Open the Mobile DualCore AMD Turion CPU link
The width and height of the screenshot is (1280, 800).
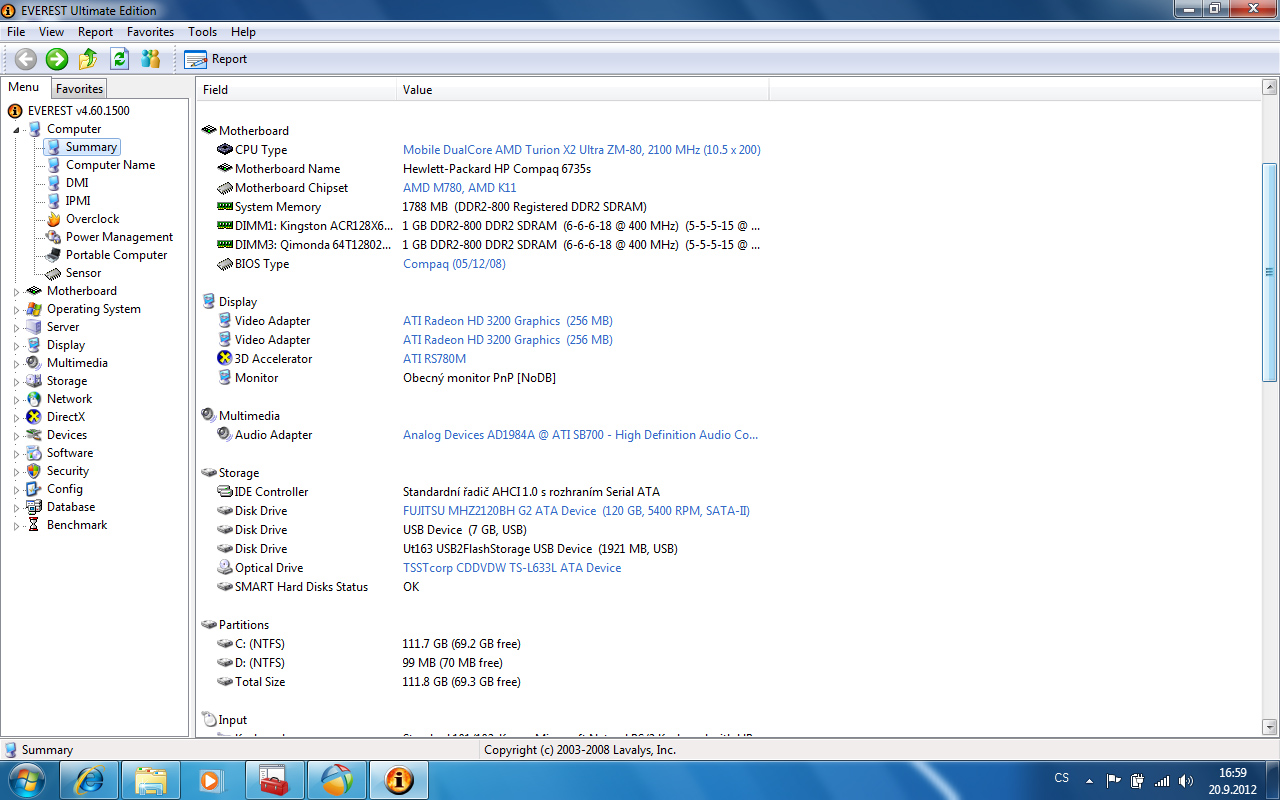(x=581, y=150)
